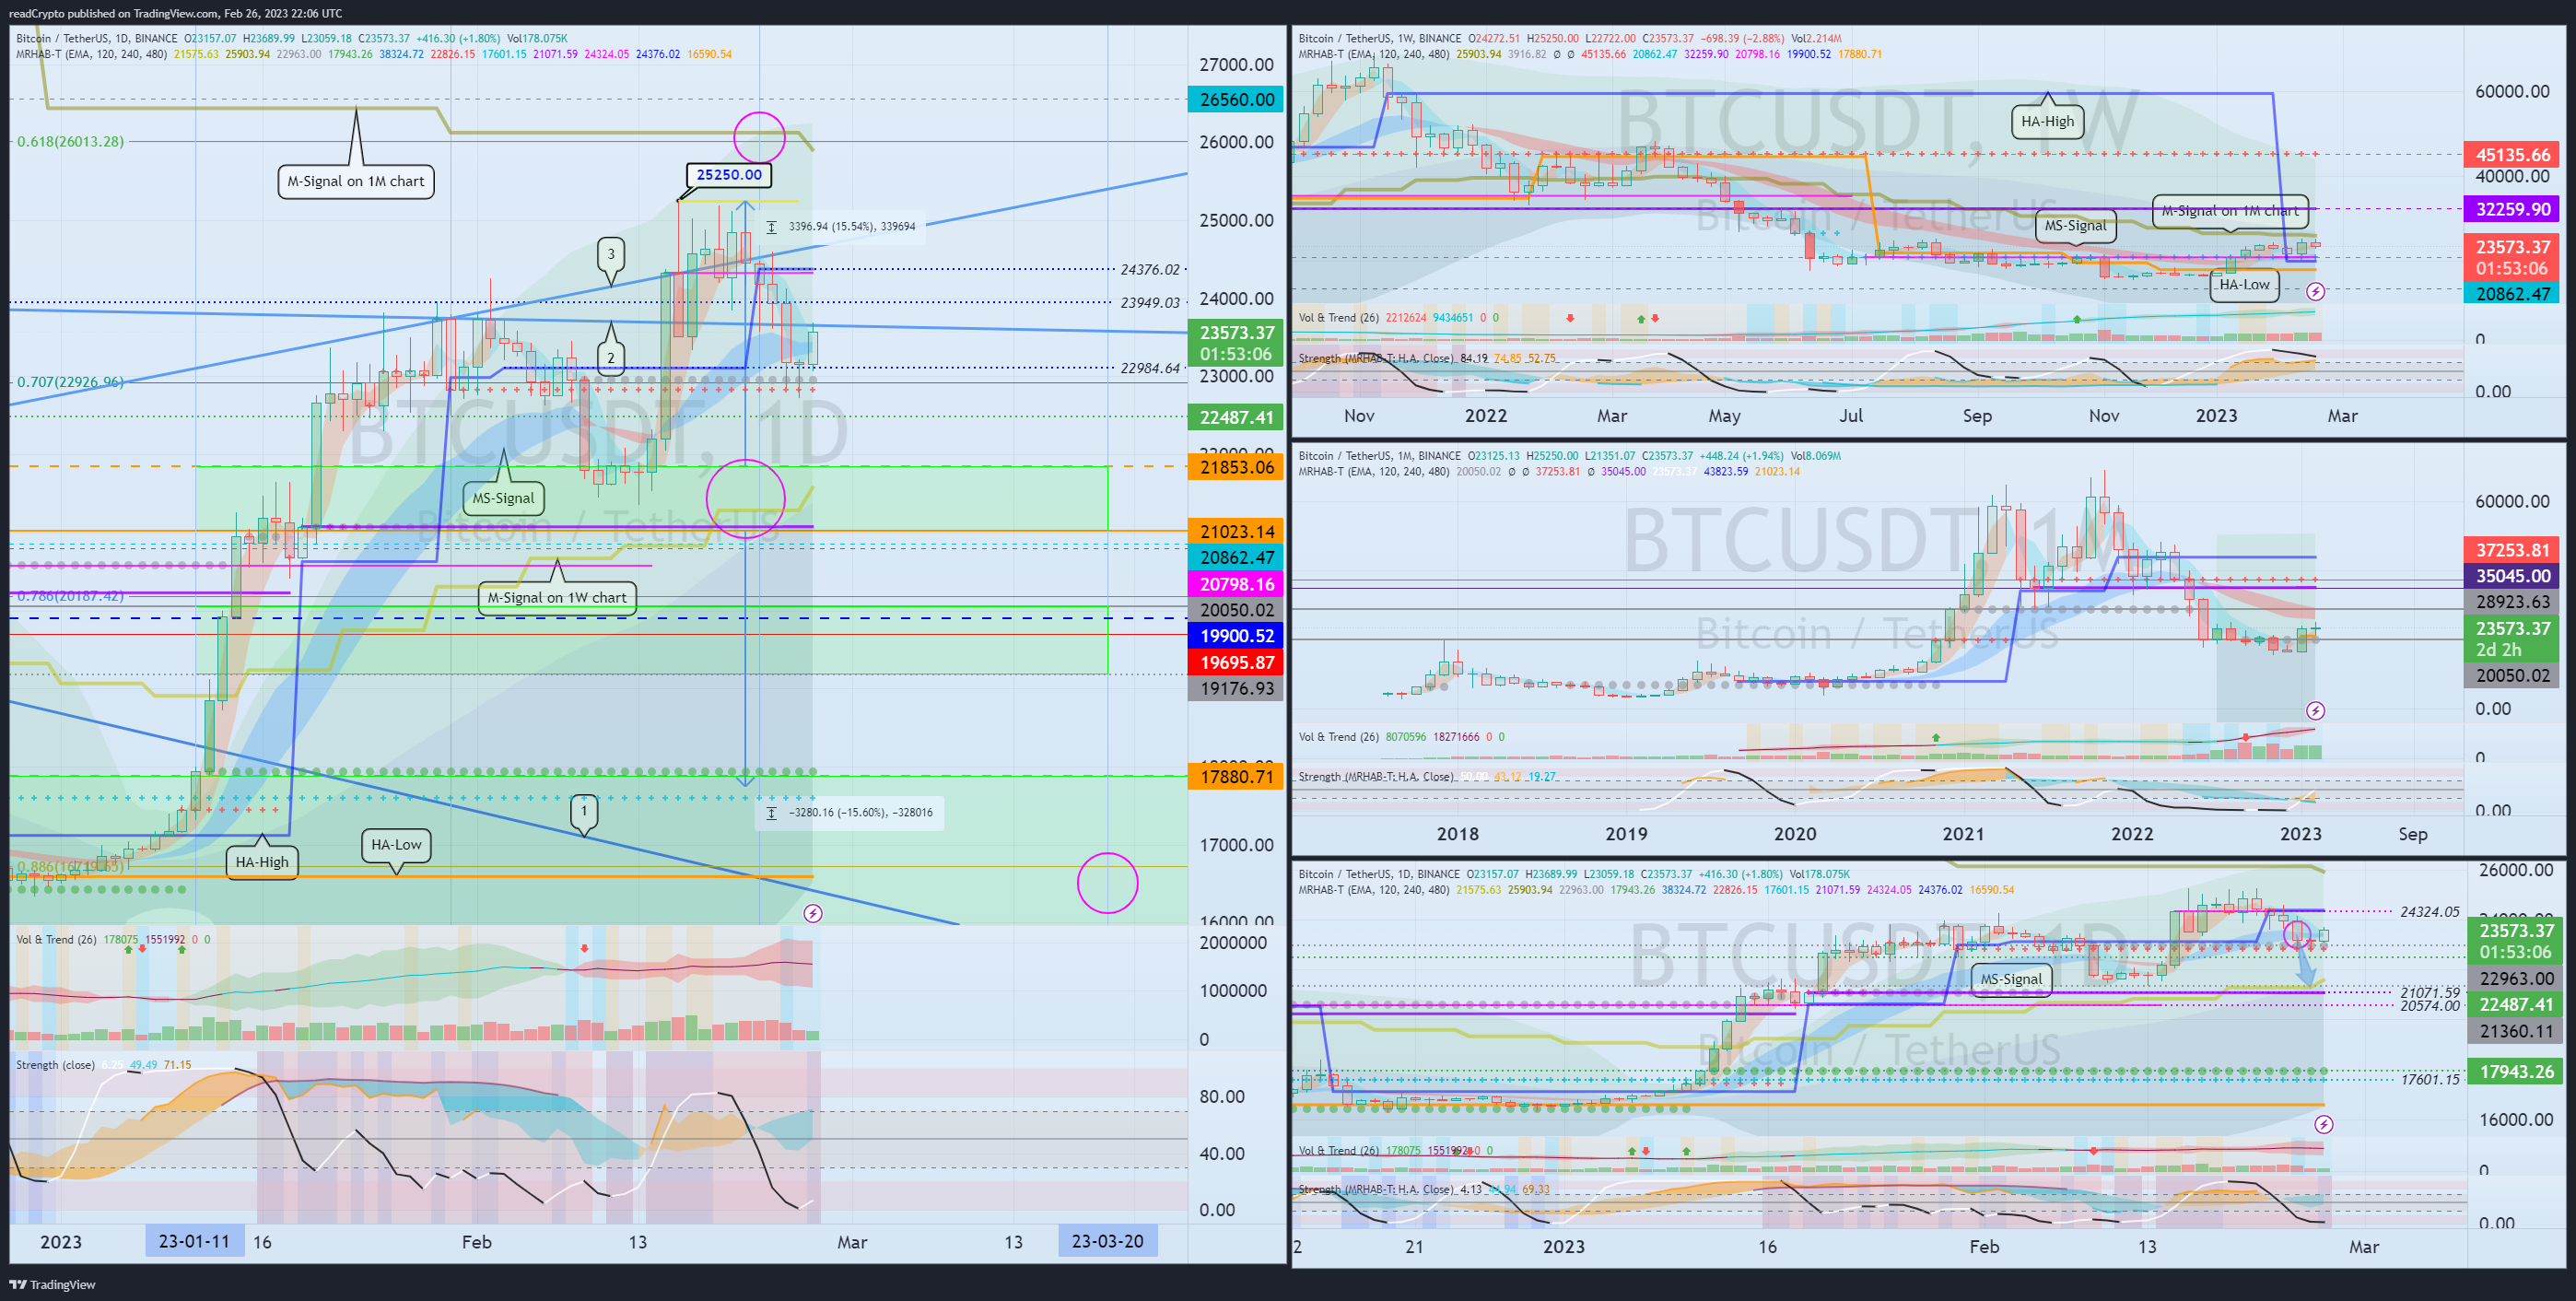
Task: Click the 24376.02 horizontal line label
Action: pyautogui.click(x=1149, y=269)
